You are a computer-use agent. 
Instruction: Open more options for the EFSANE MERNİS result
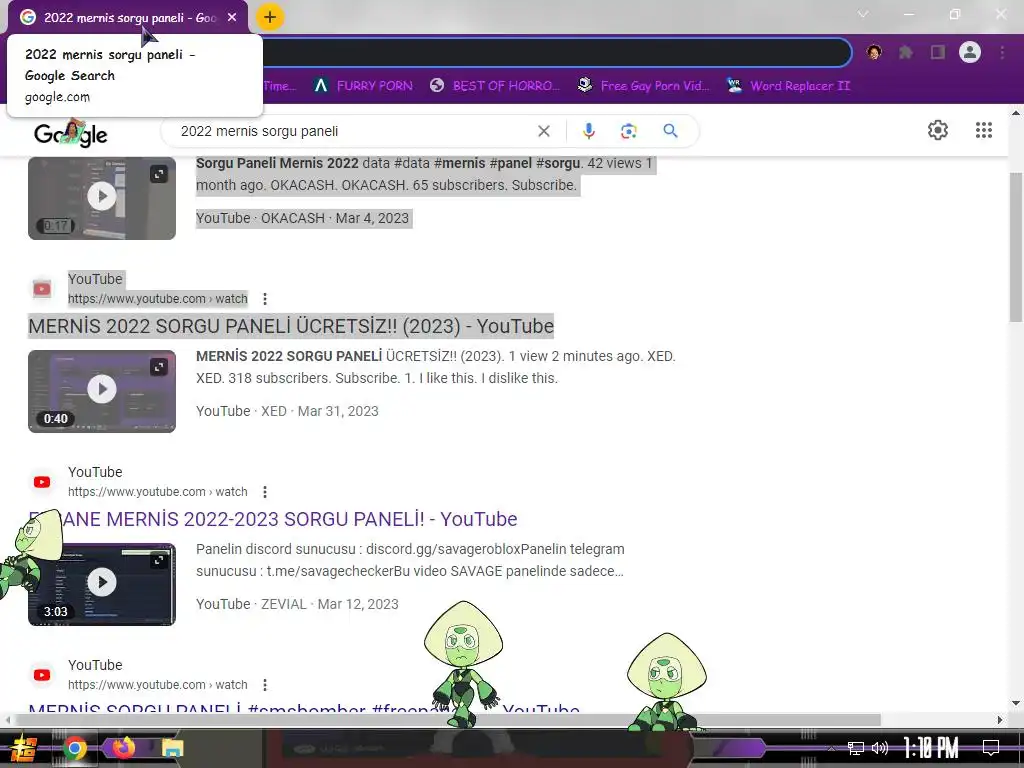[x=264, y=492]
